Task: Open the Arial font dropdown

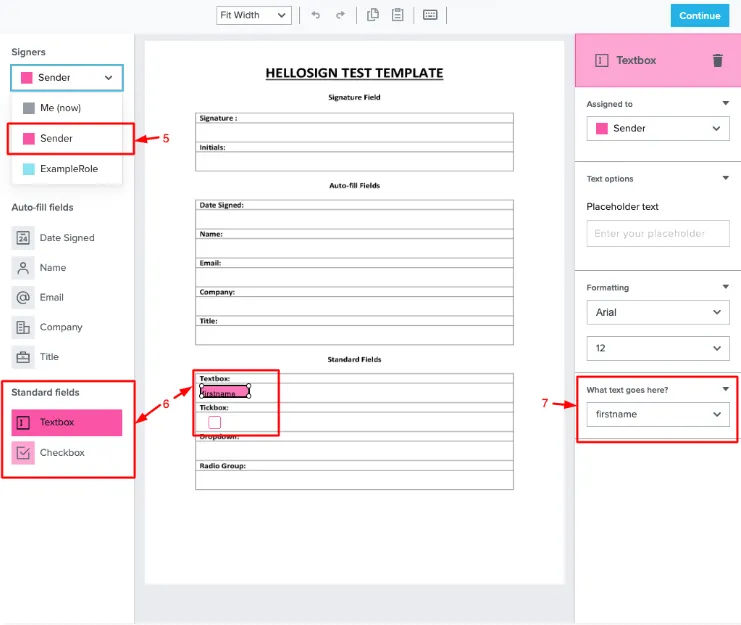Action: 658,312
